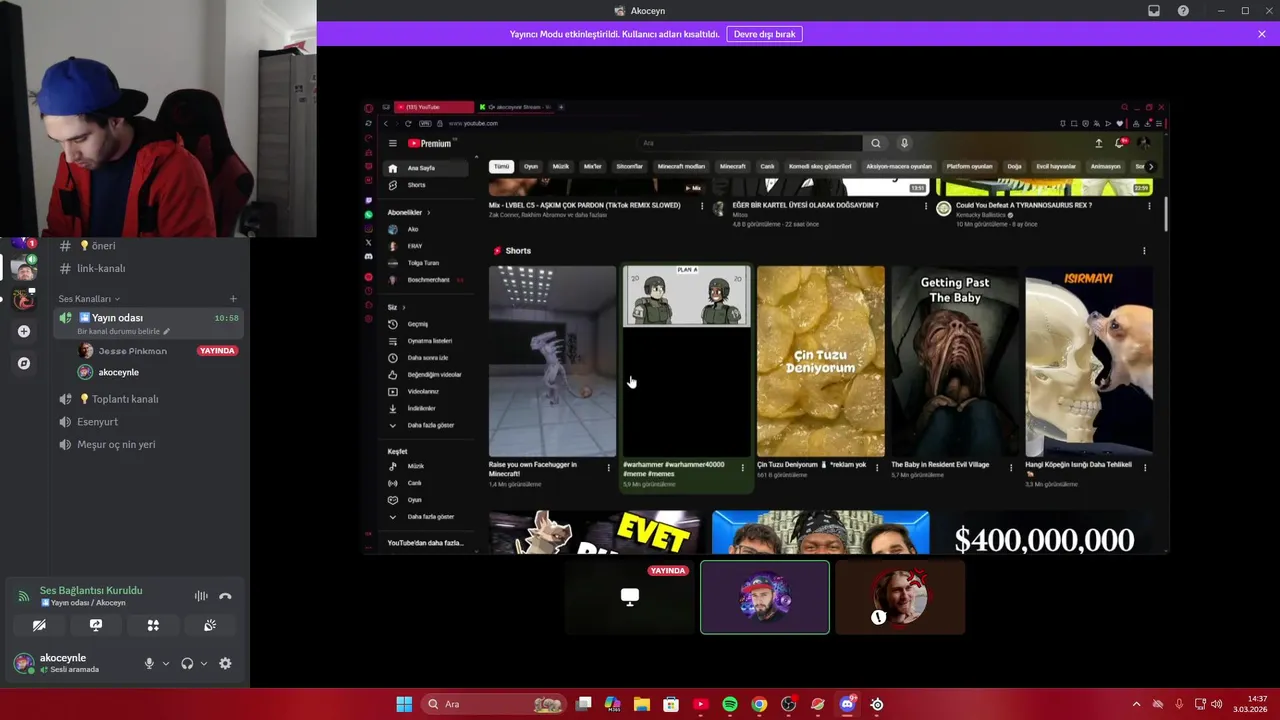Open the Discord inbox icon in title bar
This screenshot has height=720, width=1280.
pos(1154,11)
